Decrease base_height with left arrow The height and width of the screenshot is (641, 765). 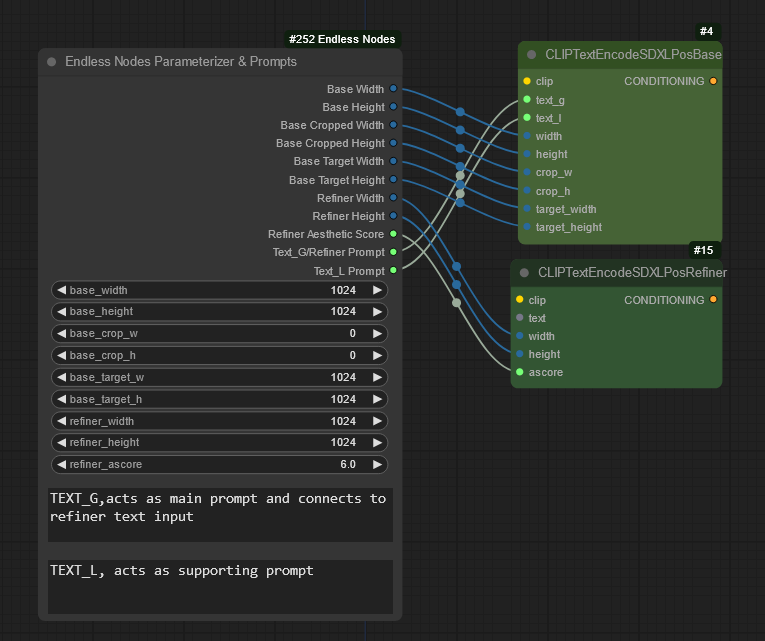[x=61, y=312]
